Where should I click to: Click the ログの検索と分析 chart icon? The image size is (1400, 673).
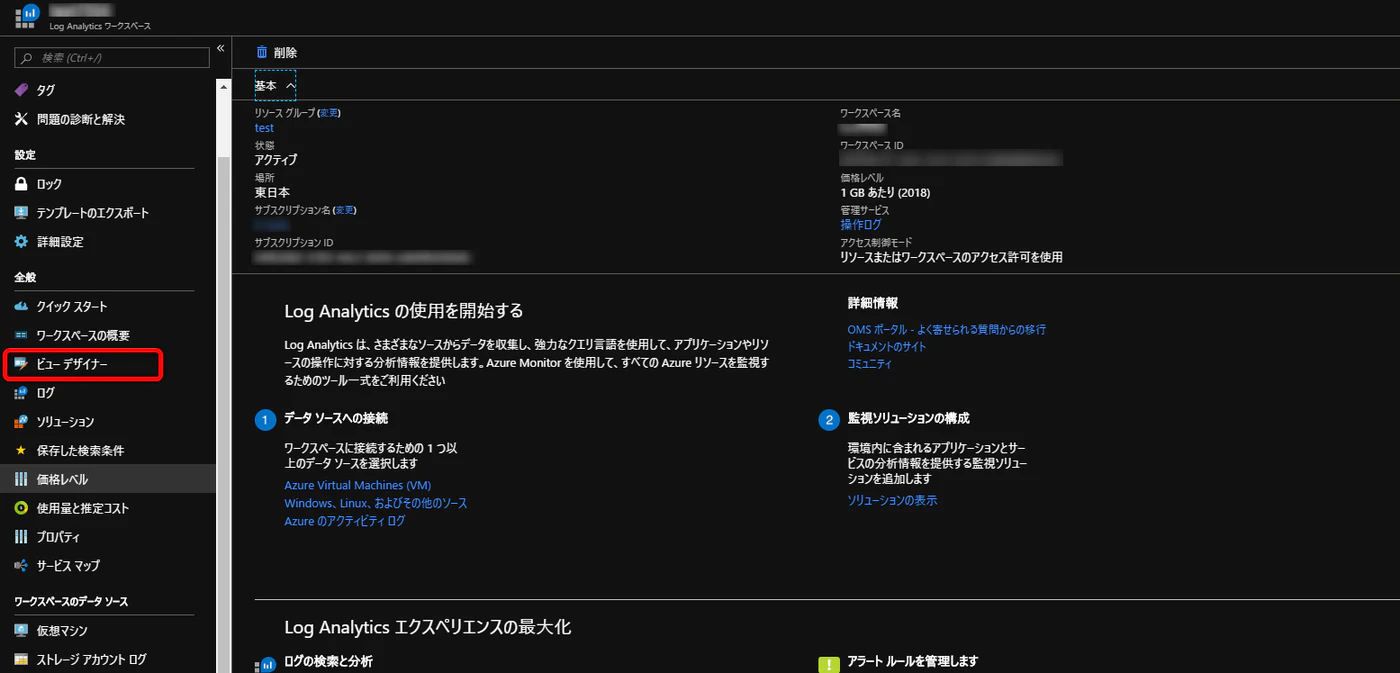[x=266, y=663]
